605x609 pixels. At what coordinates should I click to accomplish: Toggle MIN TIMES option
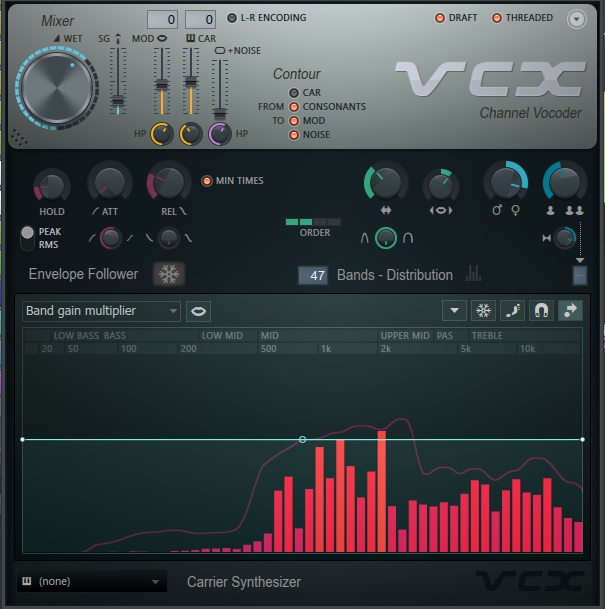click(x=207, y=181)
